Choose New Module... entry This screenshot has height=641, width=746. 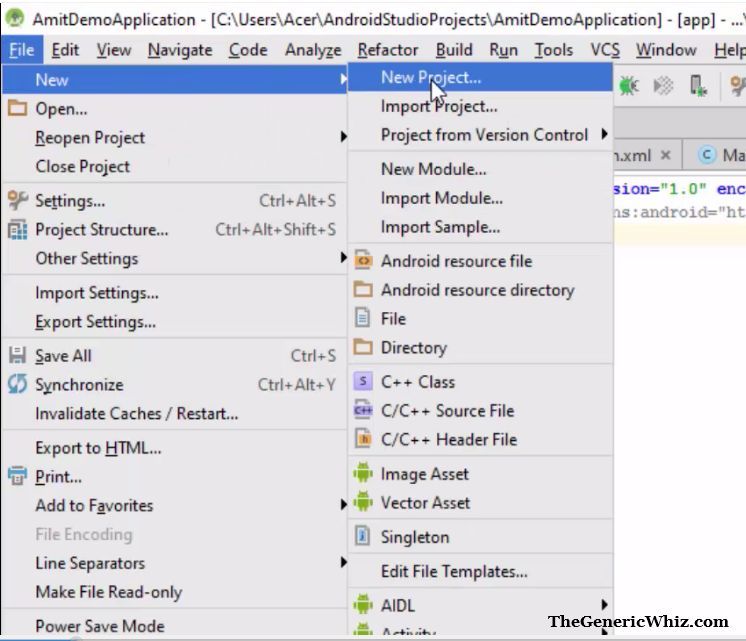[480, 168]
